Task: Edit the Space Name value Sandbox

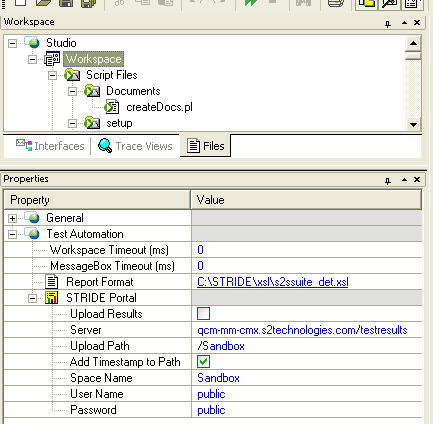Action: pos(306,378)
